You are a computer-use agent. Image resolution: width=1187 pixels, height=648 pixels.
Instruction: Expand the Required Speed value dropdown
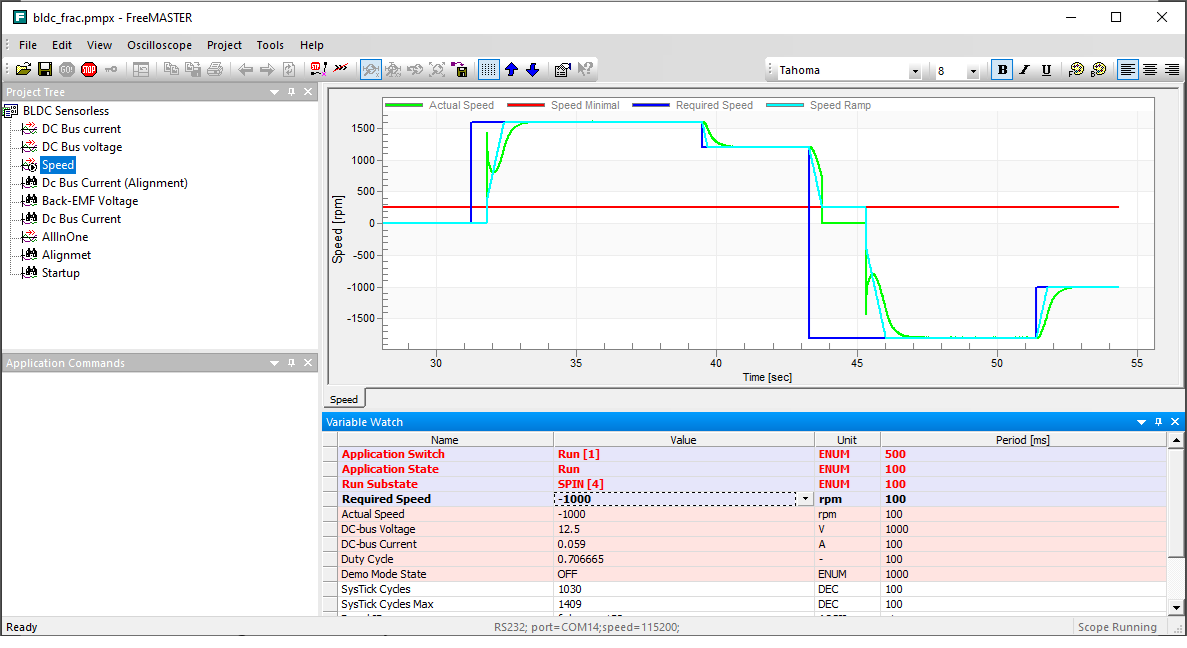[805, 499]
